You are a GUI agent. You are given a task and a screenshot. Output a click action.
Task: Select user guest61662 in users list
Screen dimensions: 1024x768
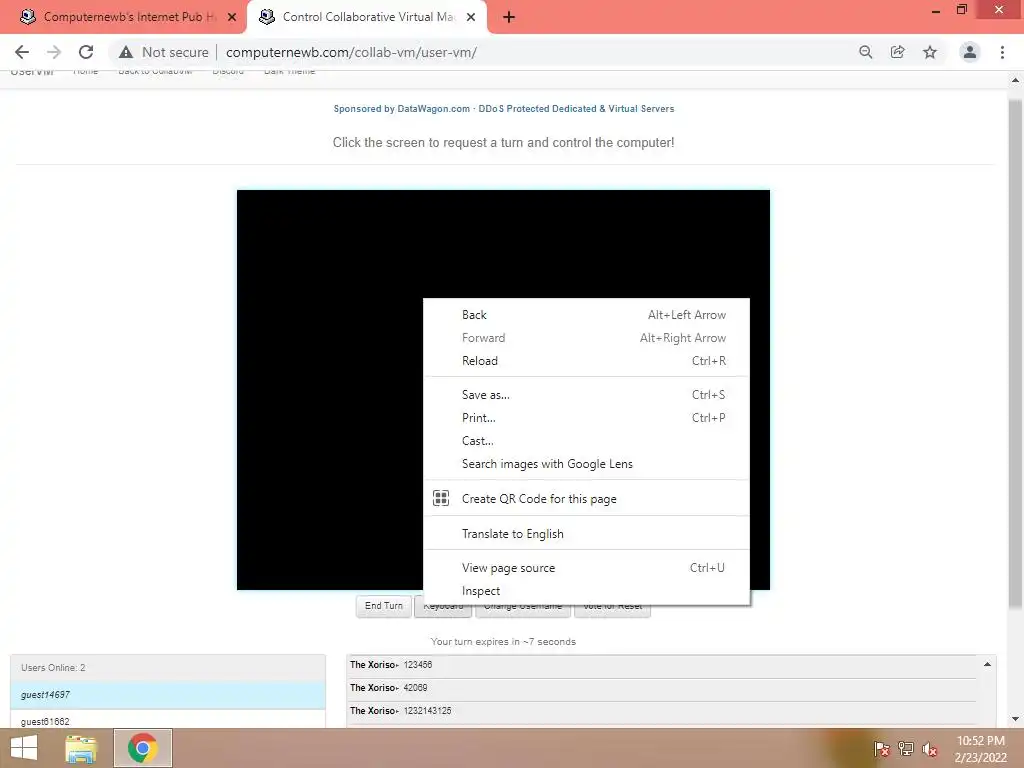click(168, 720)
